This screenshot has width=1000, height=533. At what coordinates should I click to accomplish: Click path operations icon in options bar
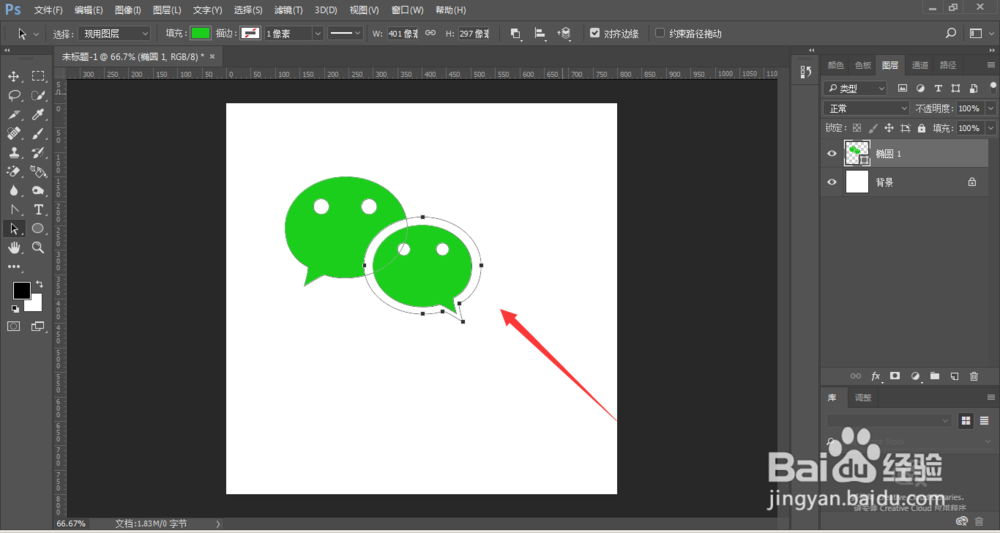tap(516, 34)
